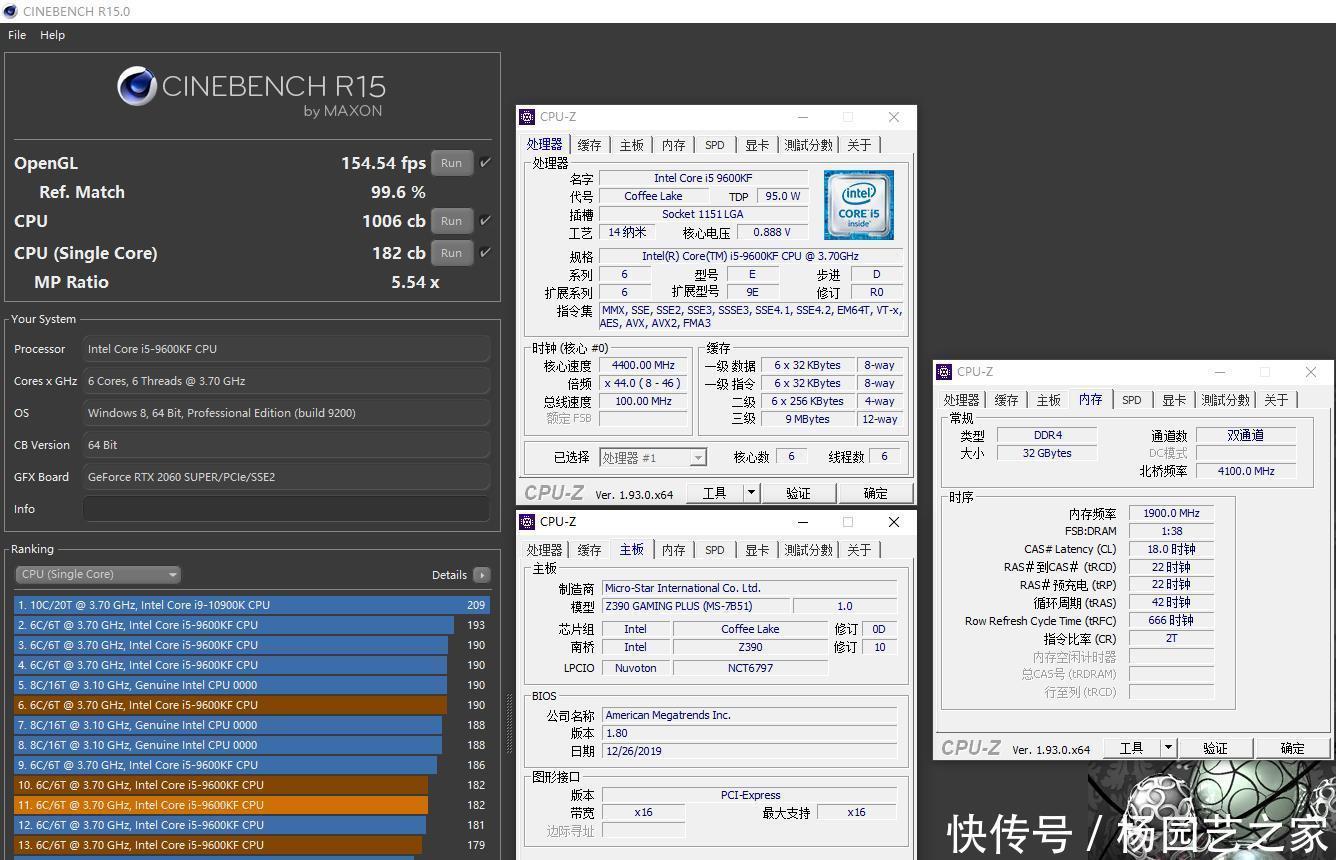
Task: Switch to 测试分数 tab in memory CPU-Z window
Action: tap(1225, 400)
